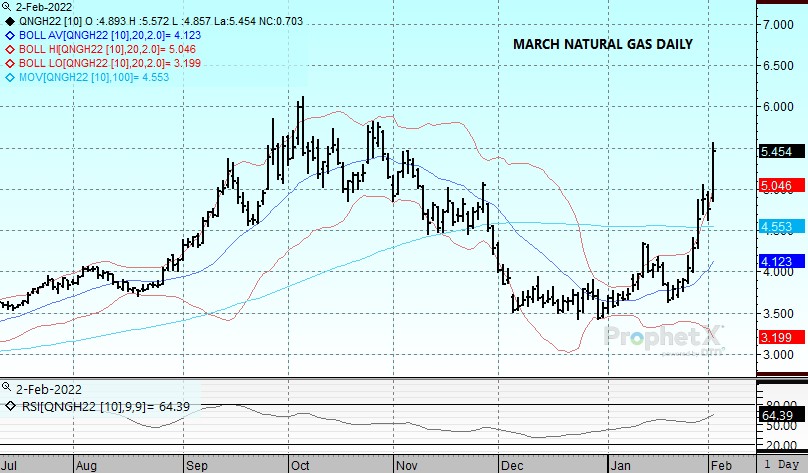Click the 64.39 RSI value label
This screenshot has width=808, height=473.
point(776,413)
